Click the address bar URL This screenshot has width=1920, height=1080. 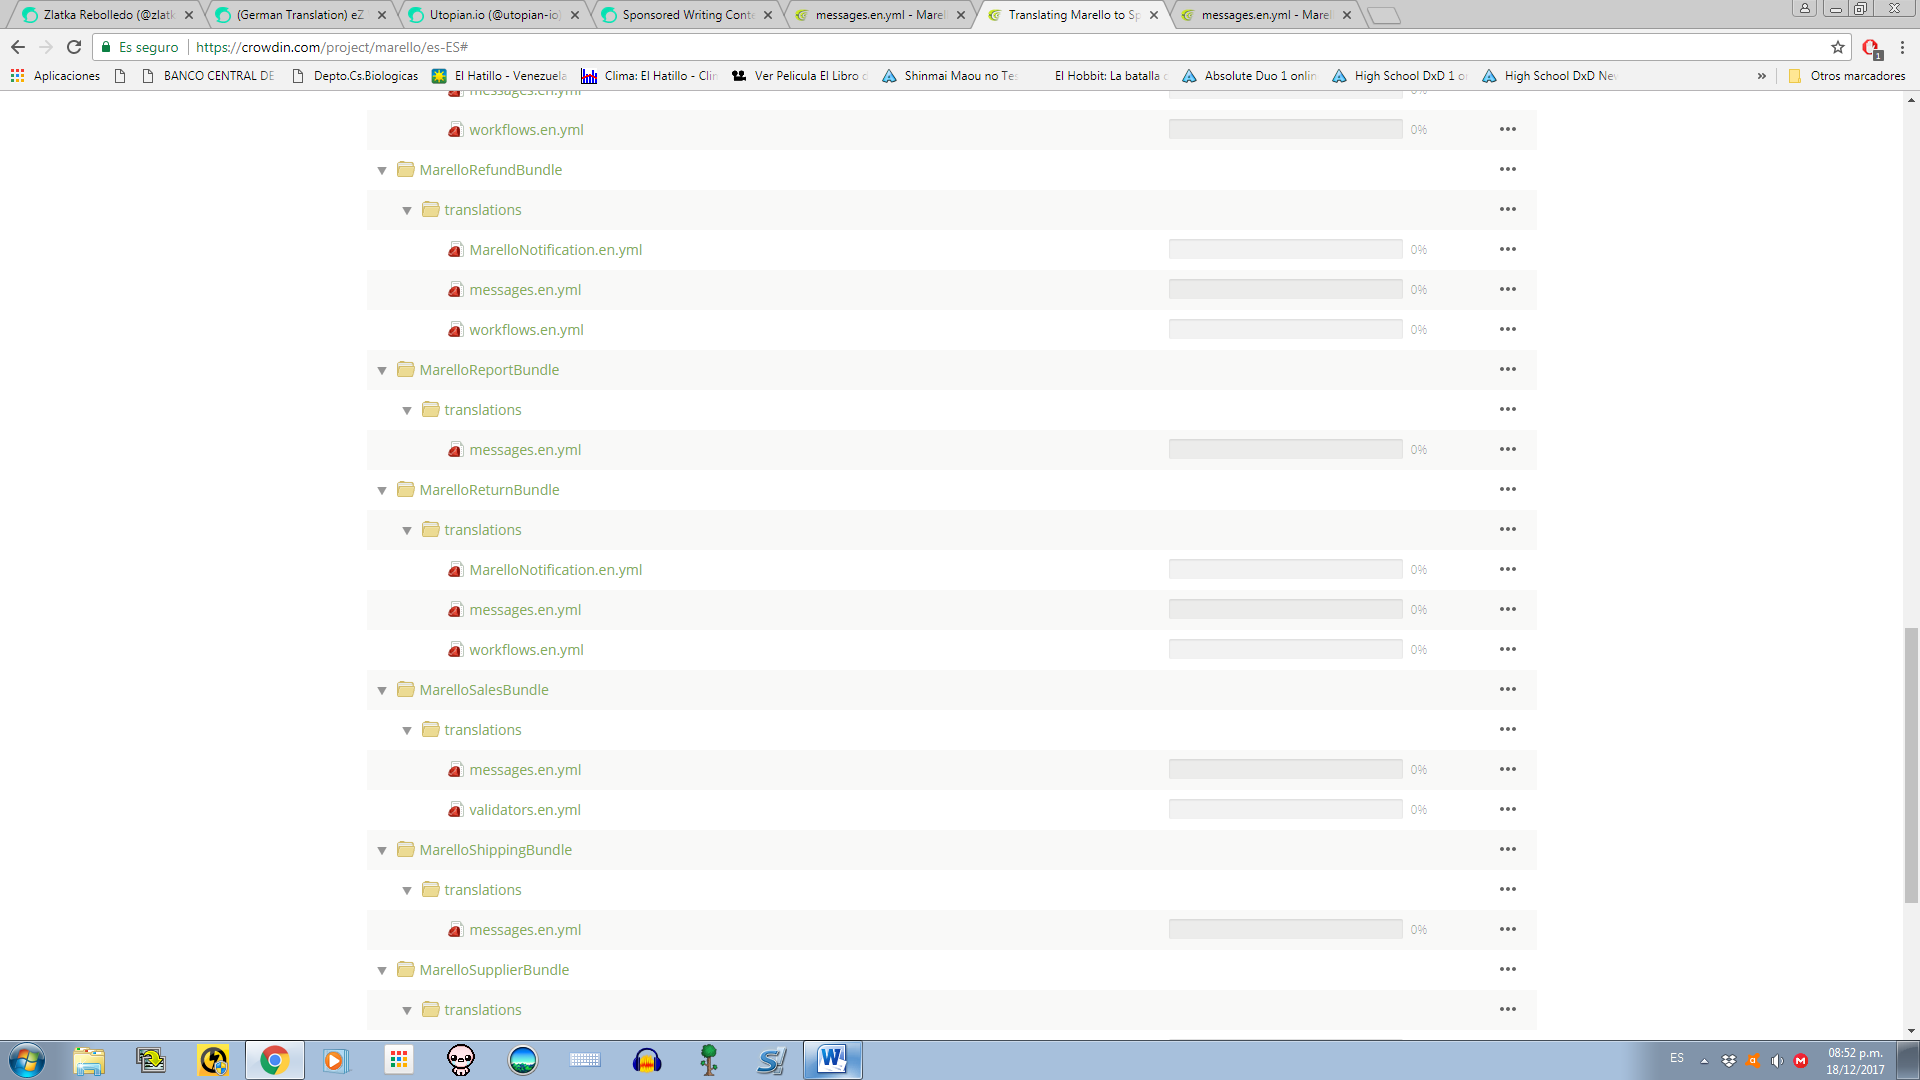[331, 47]
